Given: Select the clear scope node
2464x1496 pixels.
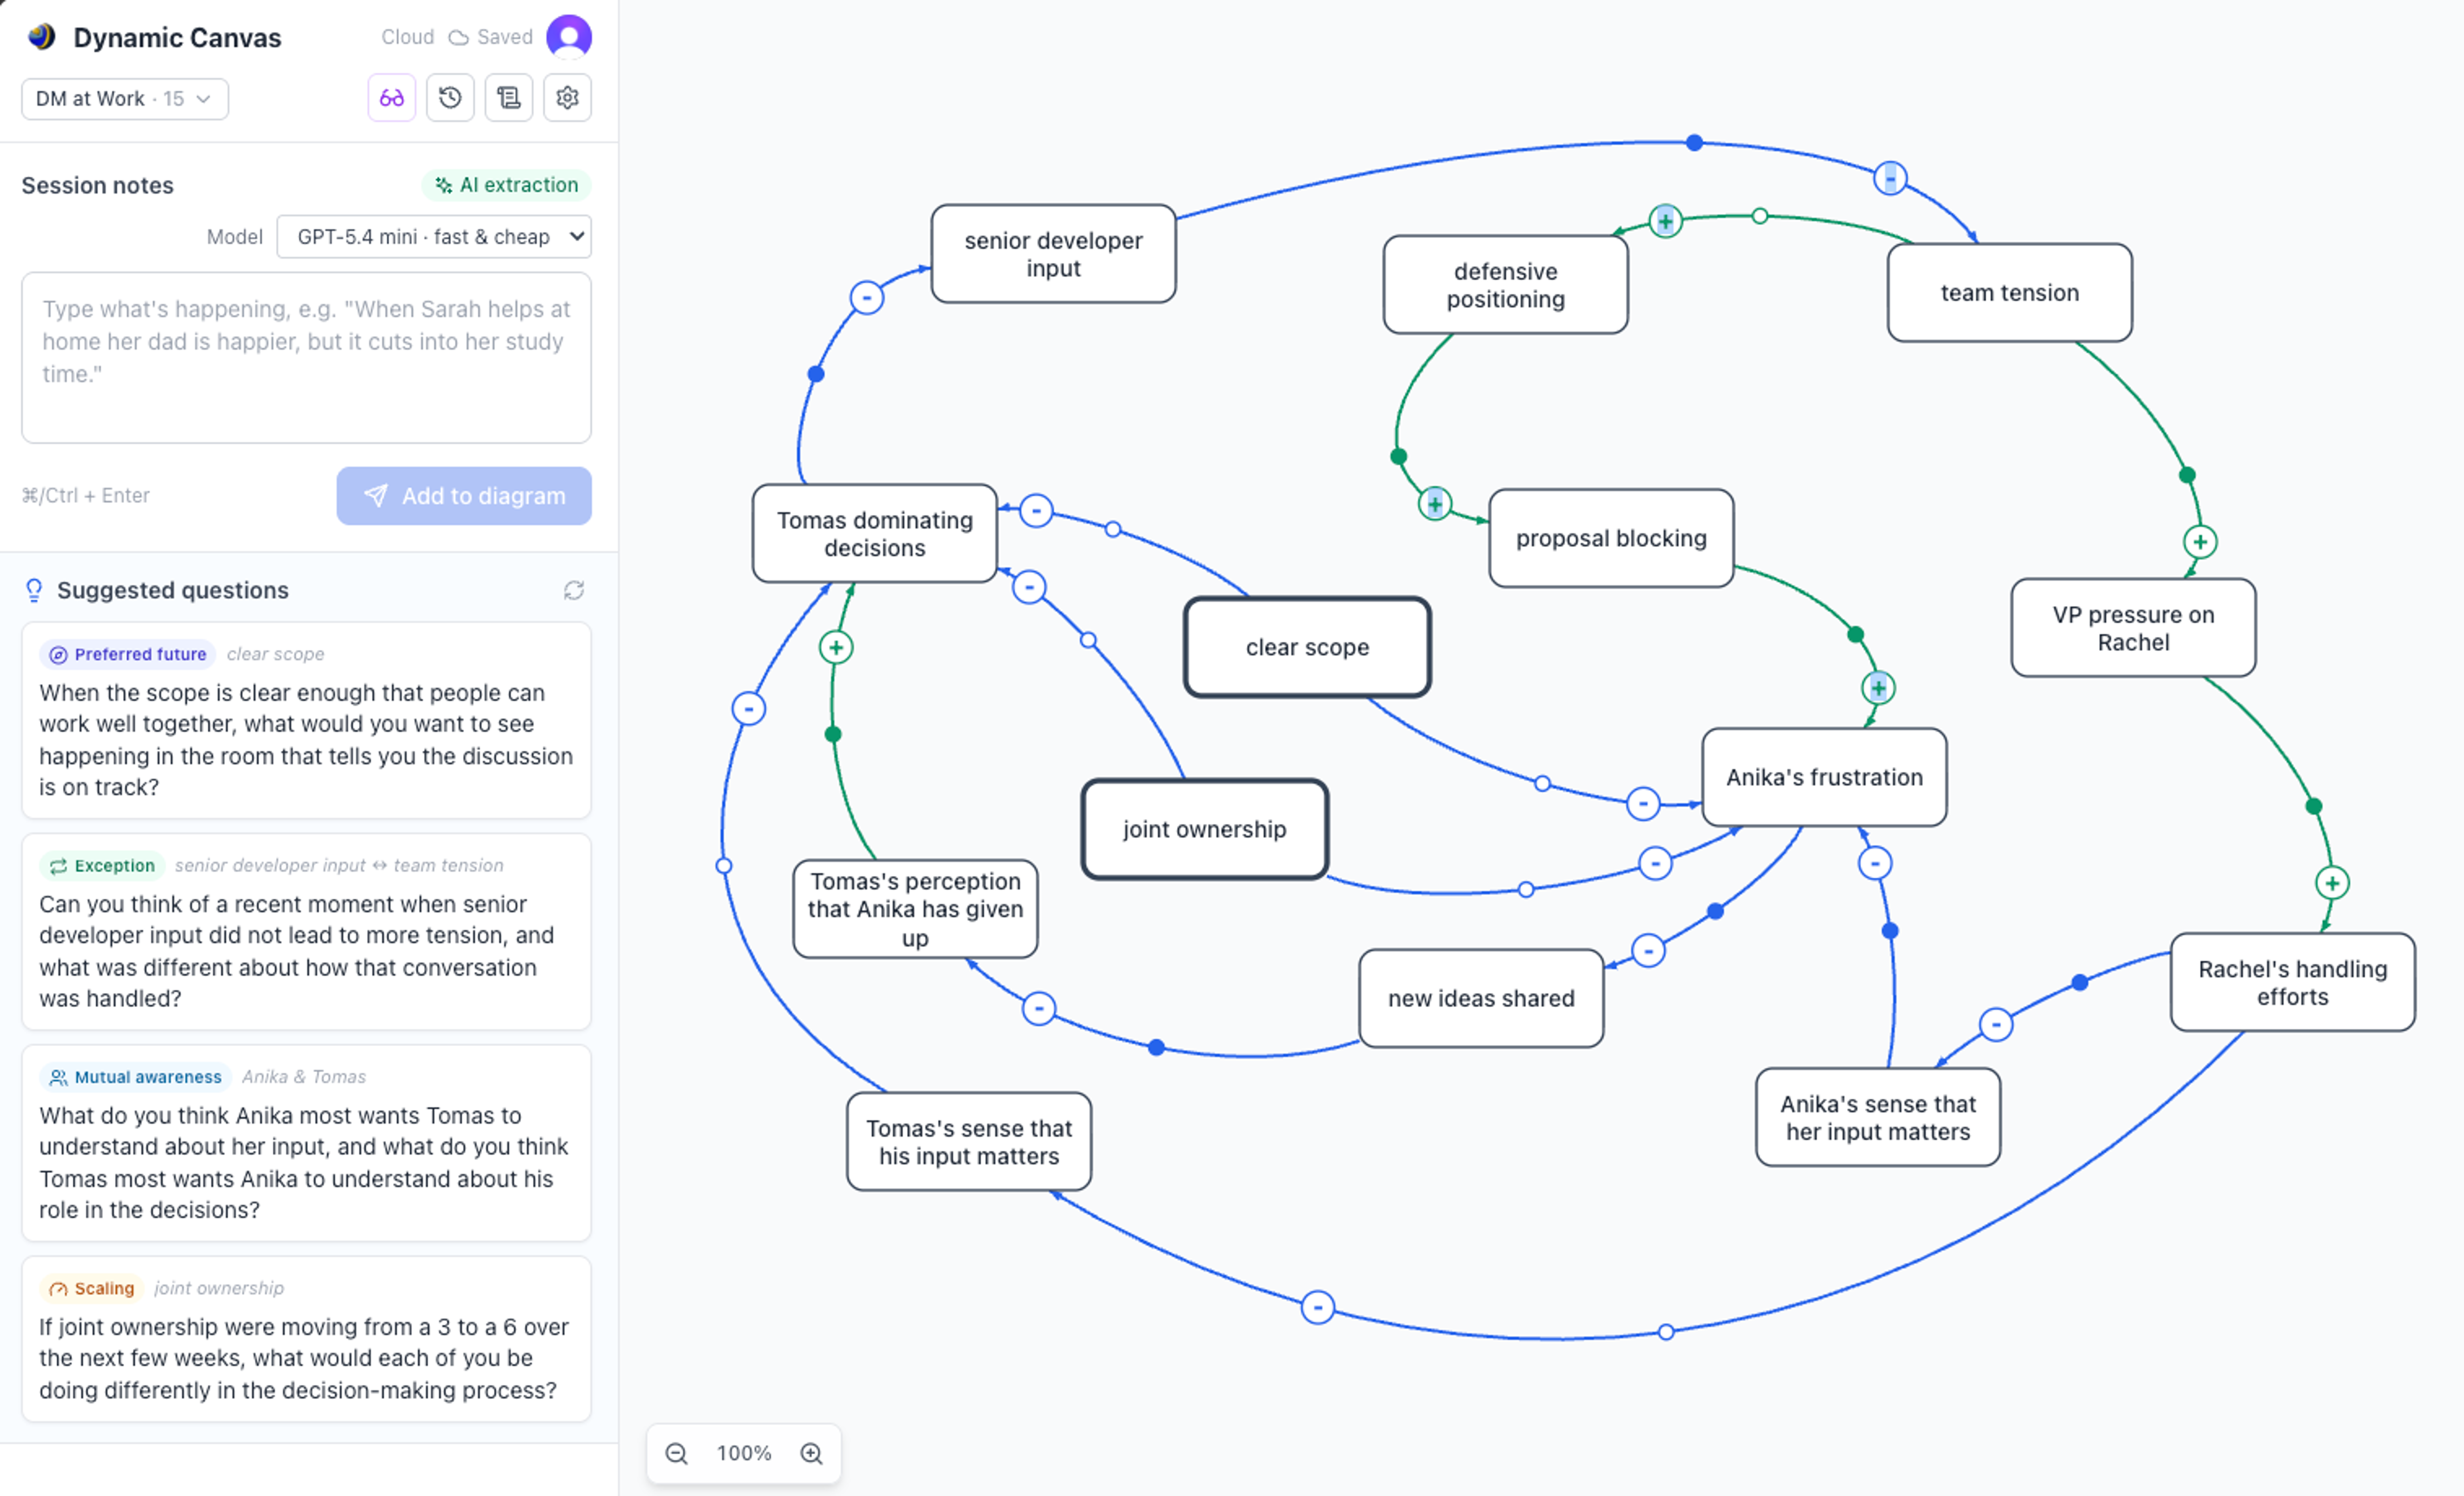Looking at the screenshot, I should pos(1307,647).
